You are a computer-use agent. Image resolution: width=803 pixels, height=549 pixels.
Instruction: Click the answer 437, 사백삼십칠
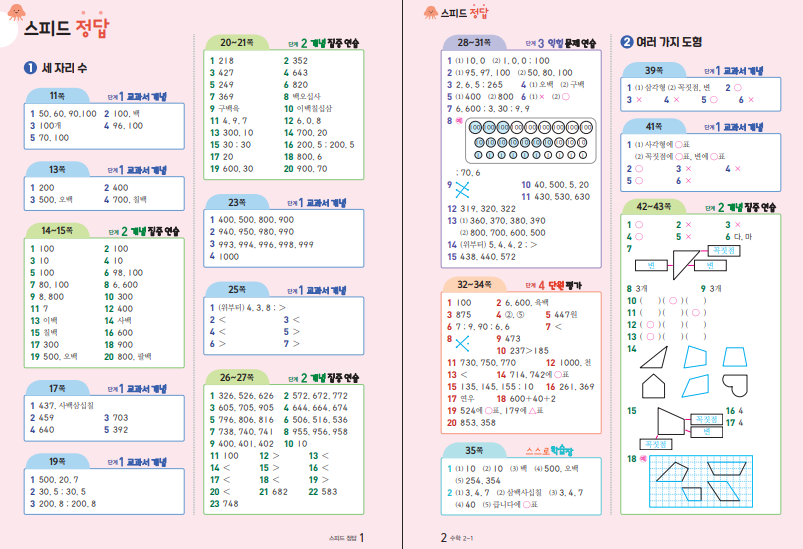[61, 406]
